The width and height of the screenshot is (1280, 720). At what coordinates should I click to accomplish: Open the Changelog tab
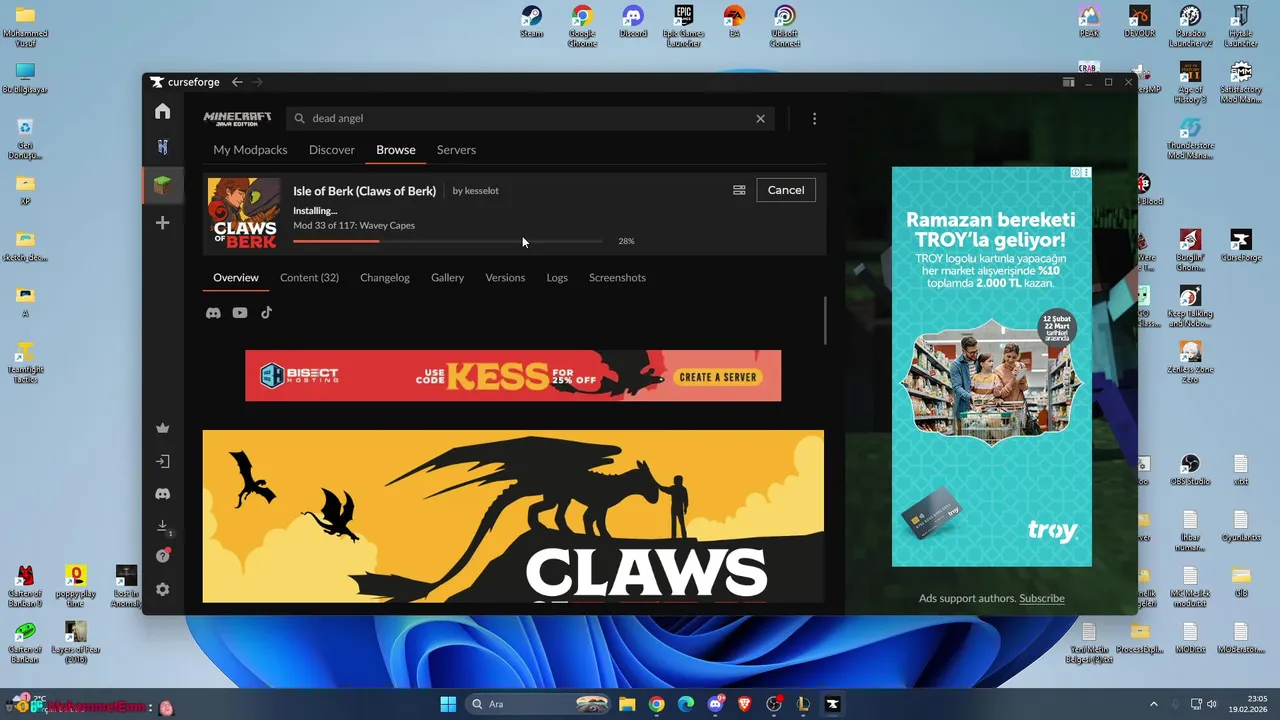[x=385, y=278]
